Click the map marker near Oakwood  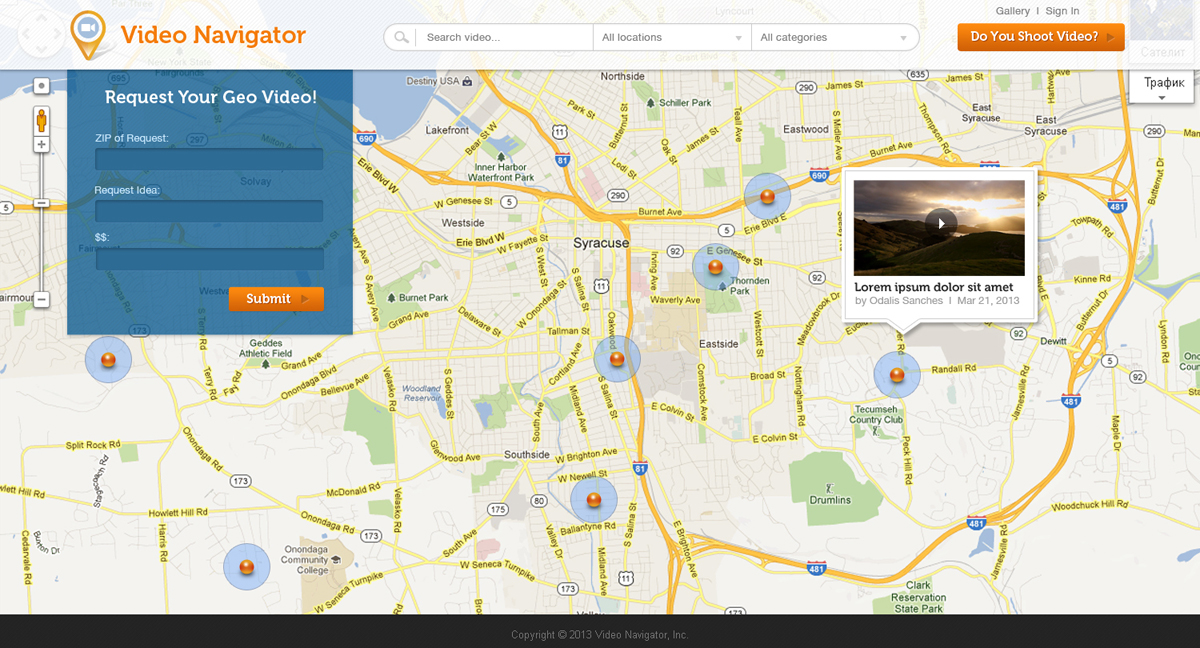tap(617, 359)
